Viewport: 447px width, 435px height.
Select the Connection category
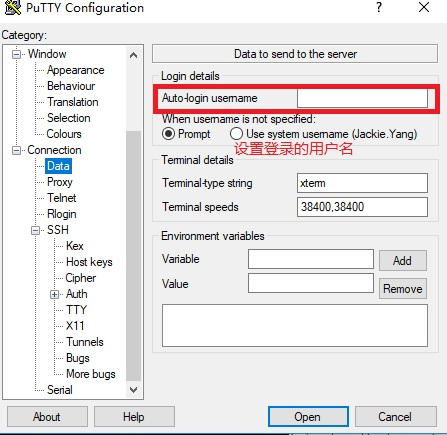[54, 150]
